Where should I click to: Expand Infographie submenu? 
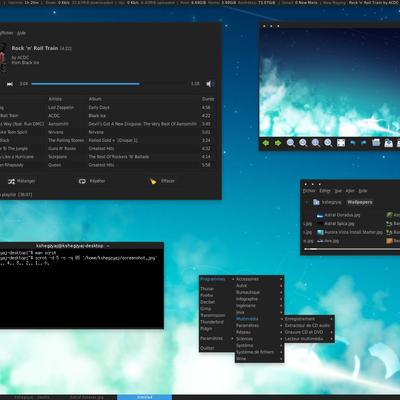click(x=259, y=299)
